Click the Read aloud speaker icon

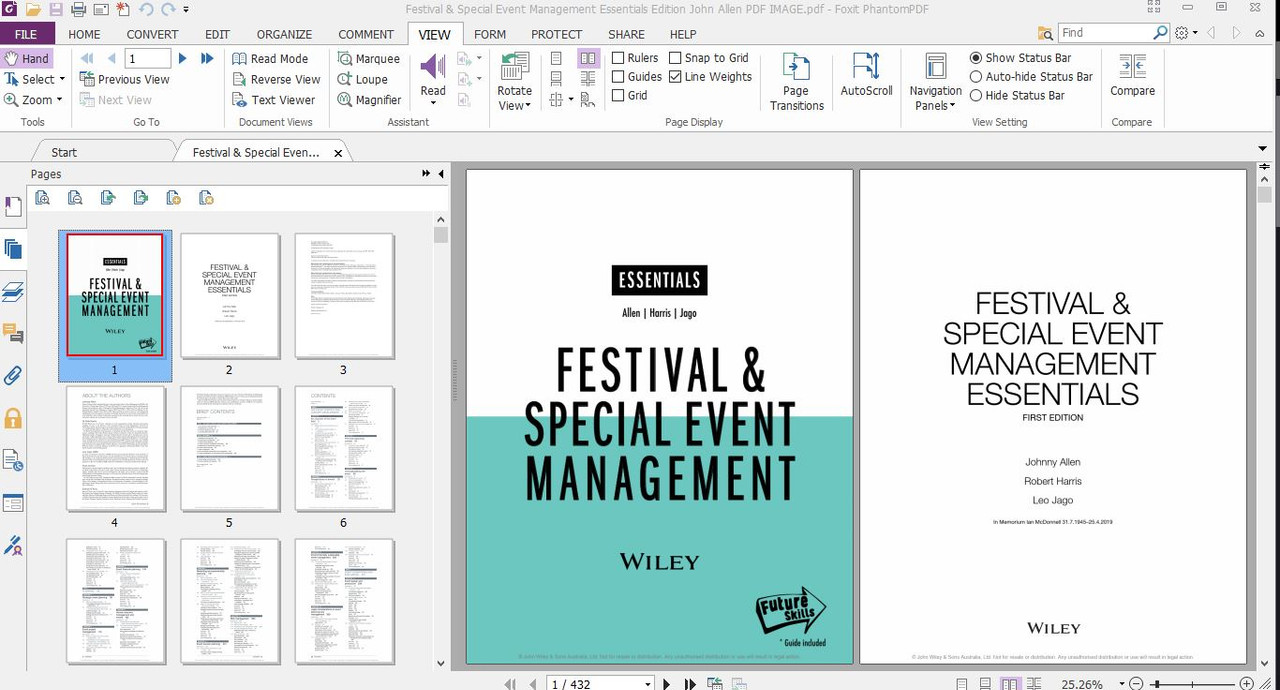[x=433, y=67]
